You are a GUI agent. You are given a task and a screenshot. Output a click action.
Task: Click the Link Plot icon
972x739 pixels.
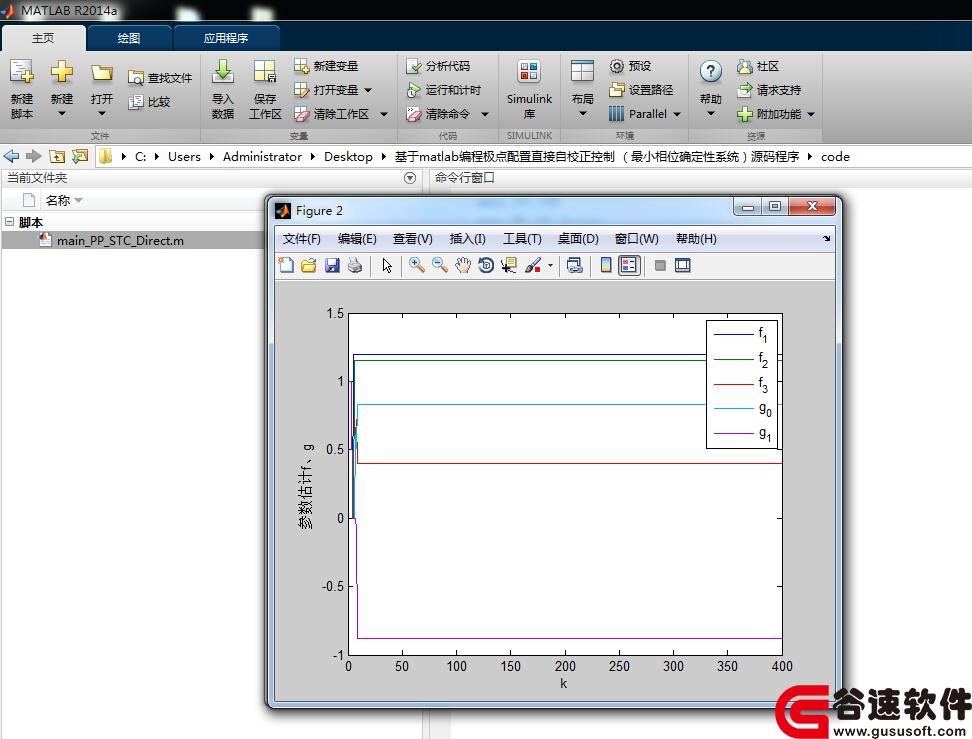pyautogui.click(x=575, y=265)
